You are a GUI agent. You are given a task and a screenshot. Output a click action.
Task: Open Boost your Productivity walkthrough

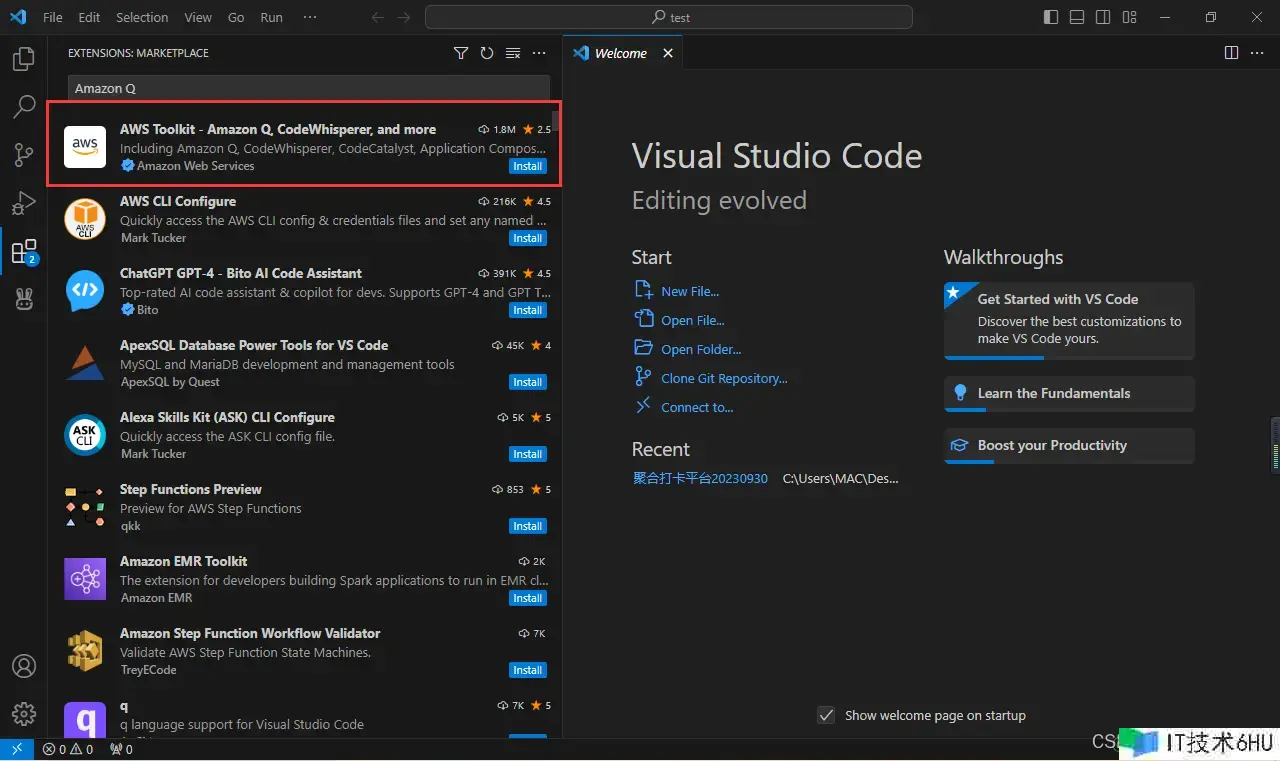pyautogui.click(x=1069, y=445)
